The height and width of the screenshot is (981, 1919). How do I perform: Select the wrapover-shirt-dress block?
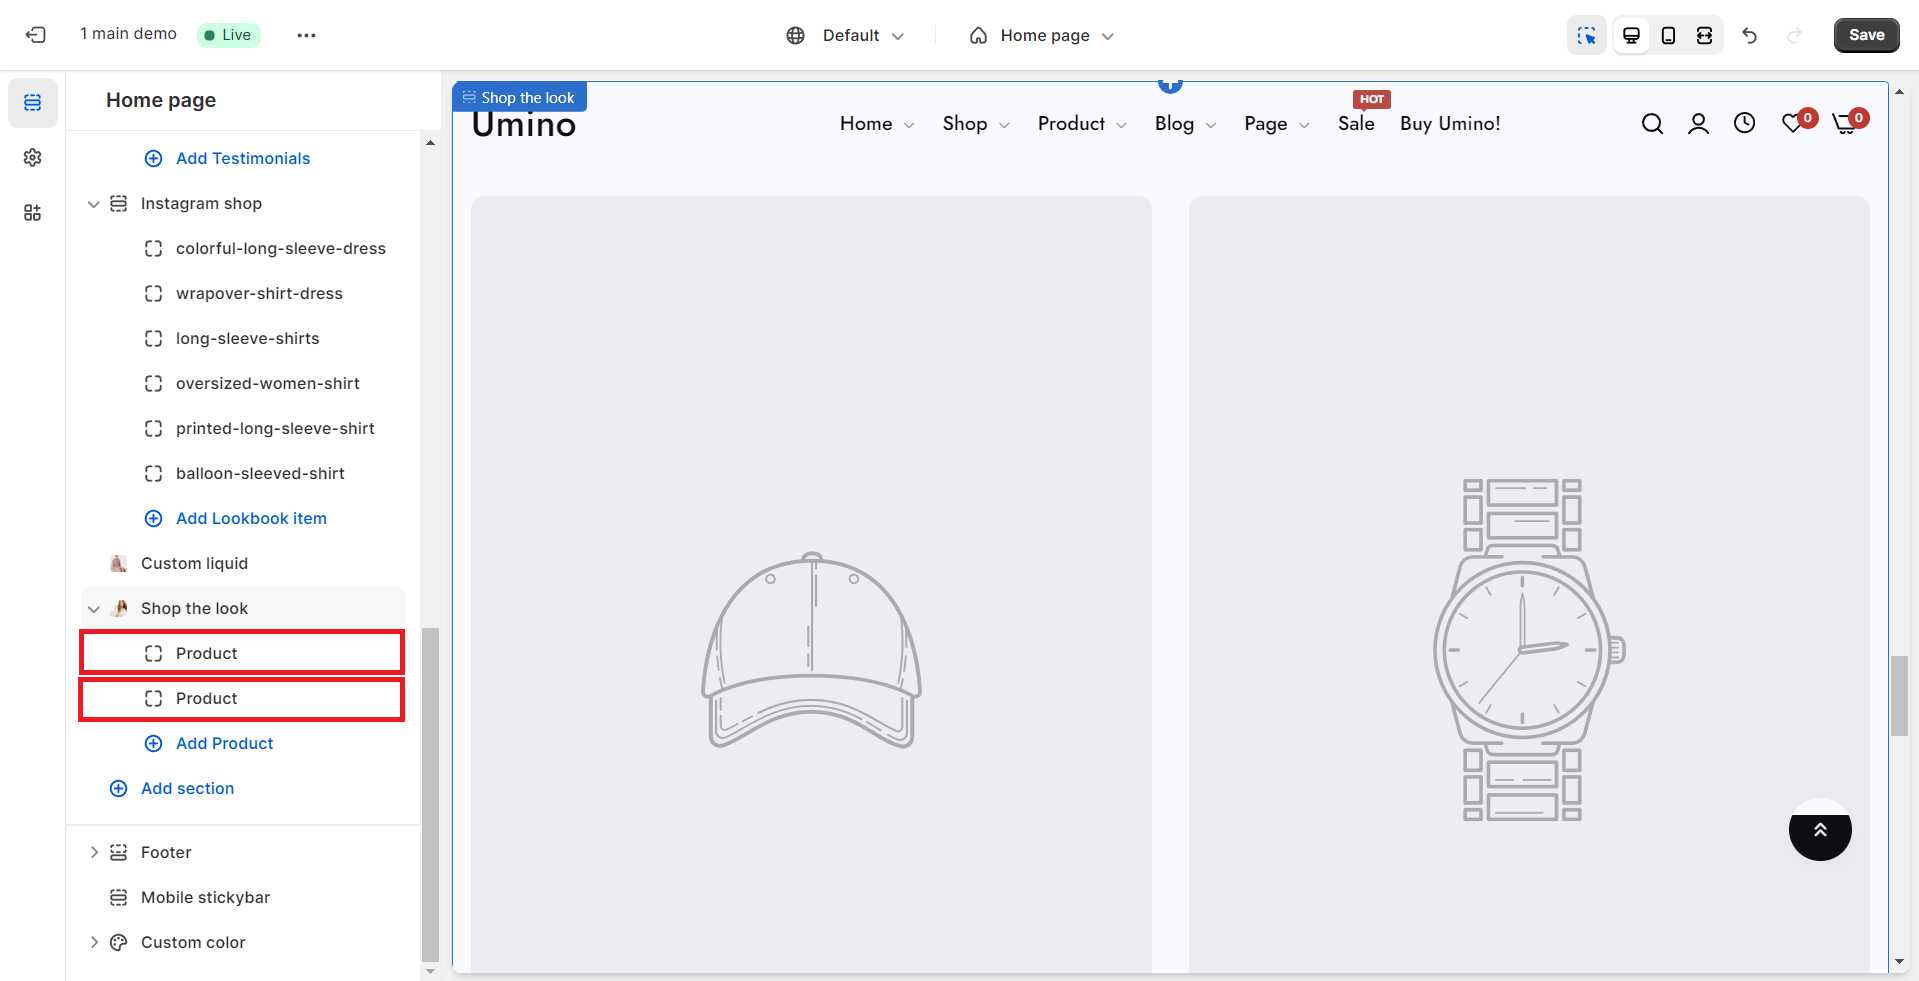click(259, 294)
